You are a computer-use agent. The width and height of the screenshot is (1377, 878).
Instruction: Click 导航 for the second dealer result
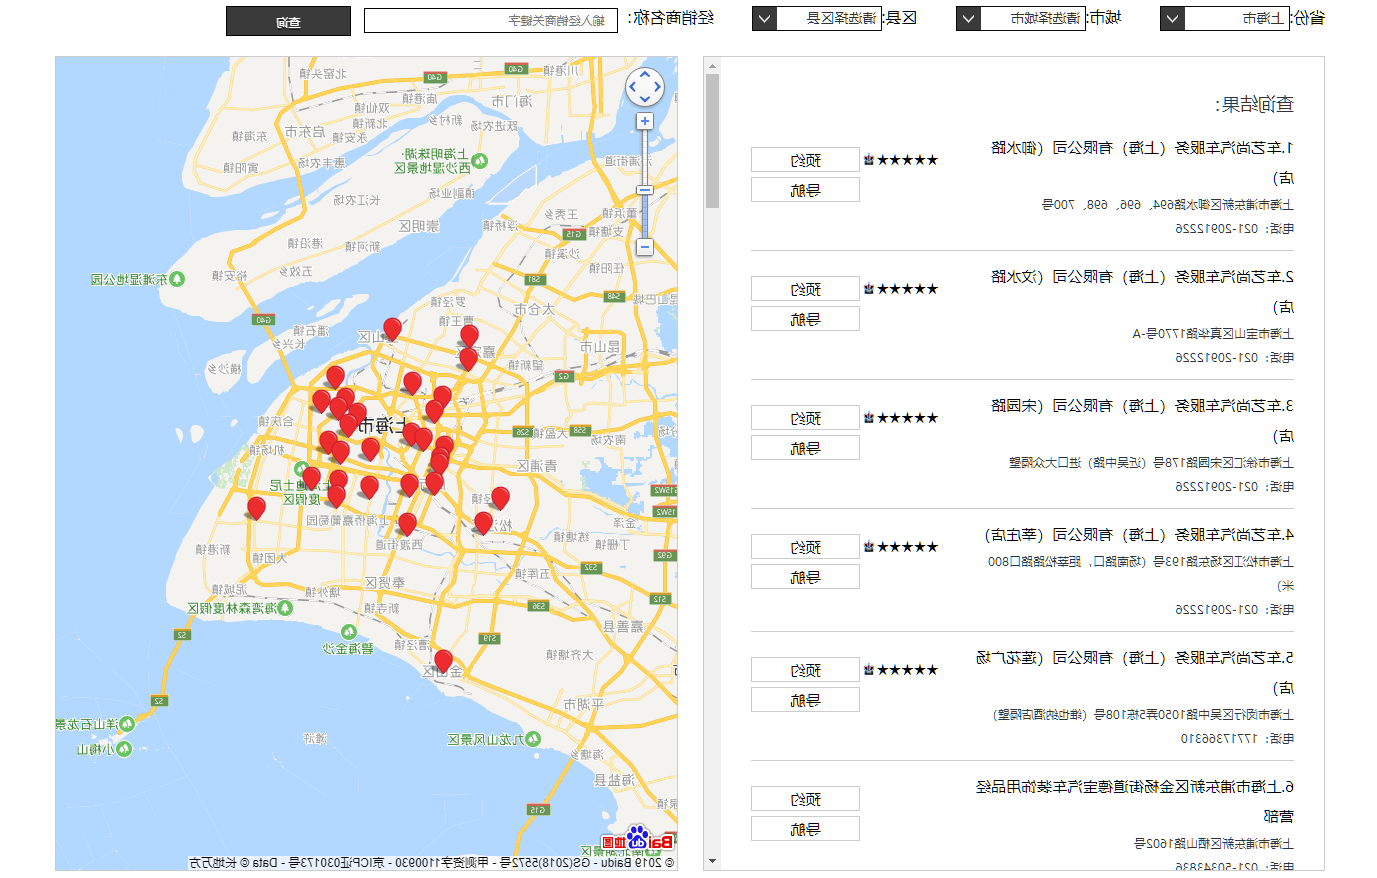click(x=805, y=319)
